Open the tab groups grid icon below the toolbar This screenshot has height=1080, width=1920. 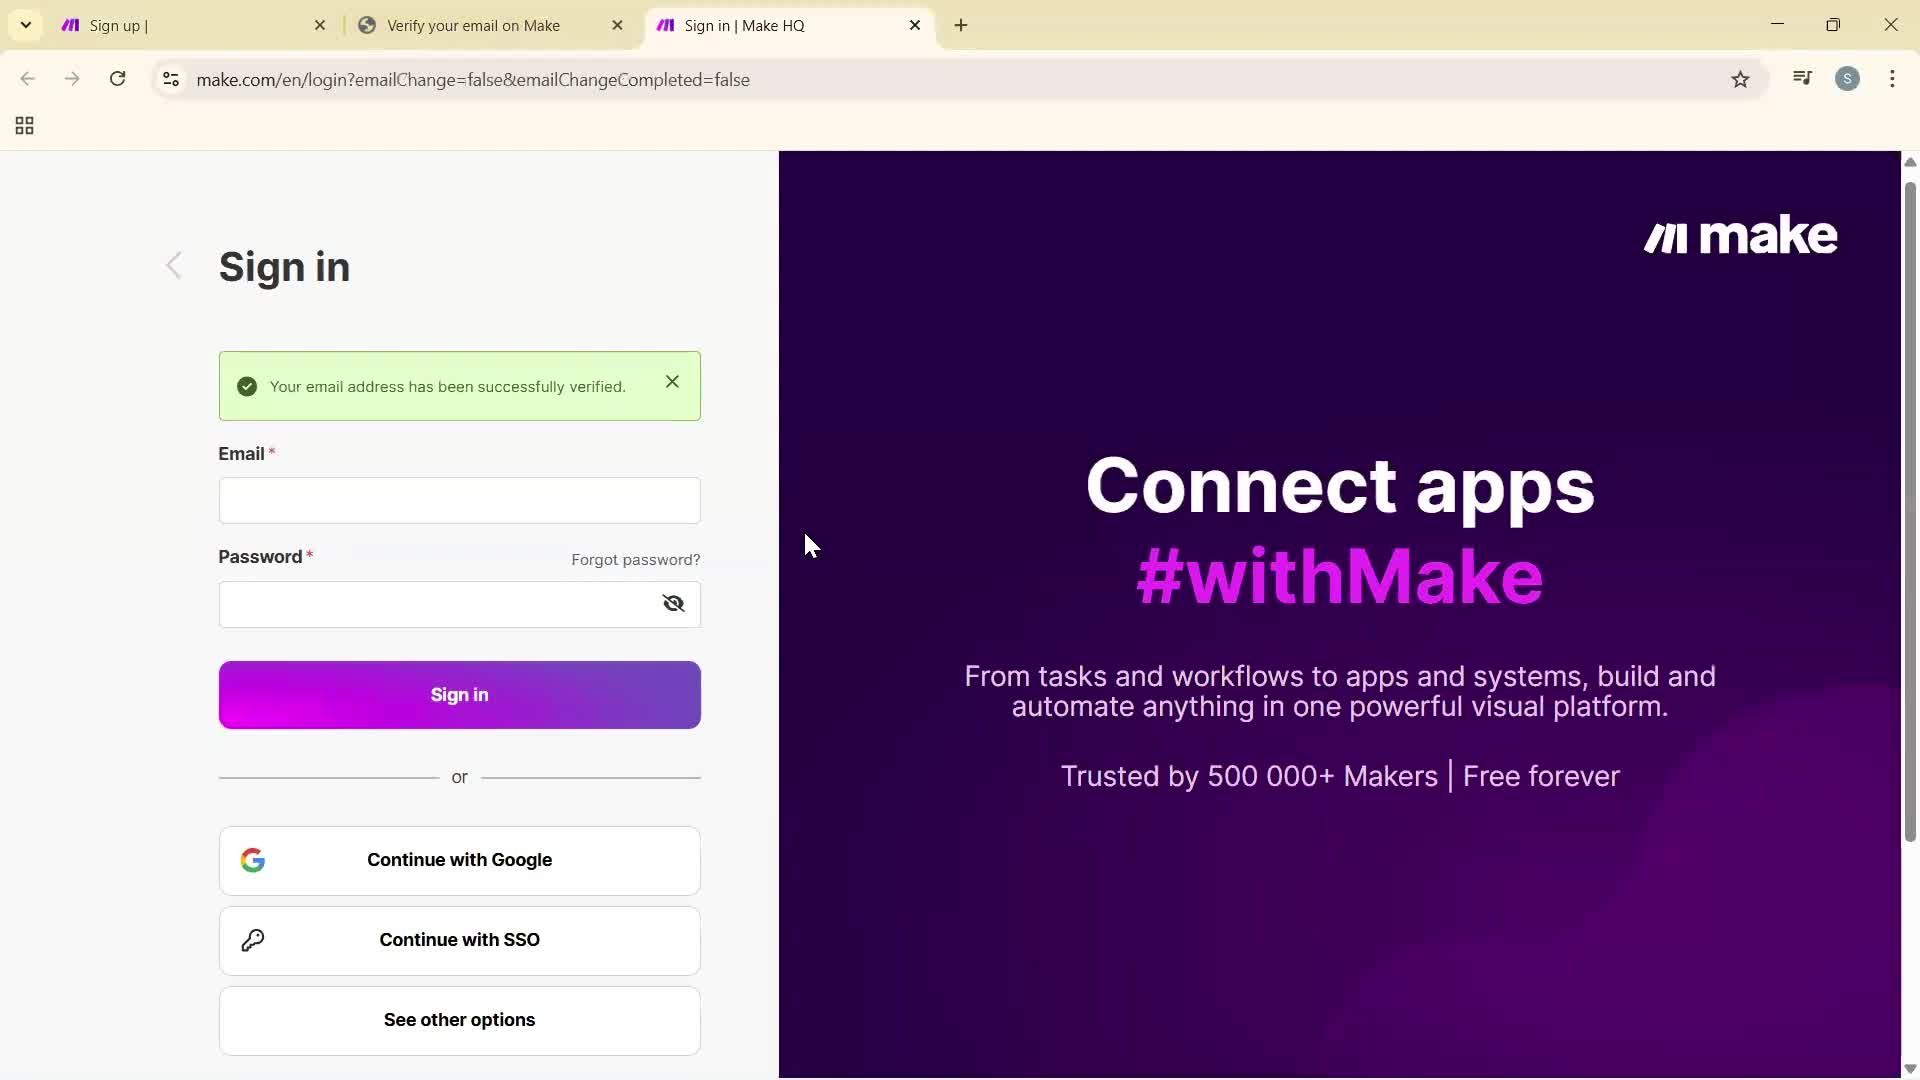(x=23, y=126)
